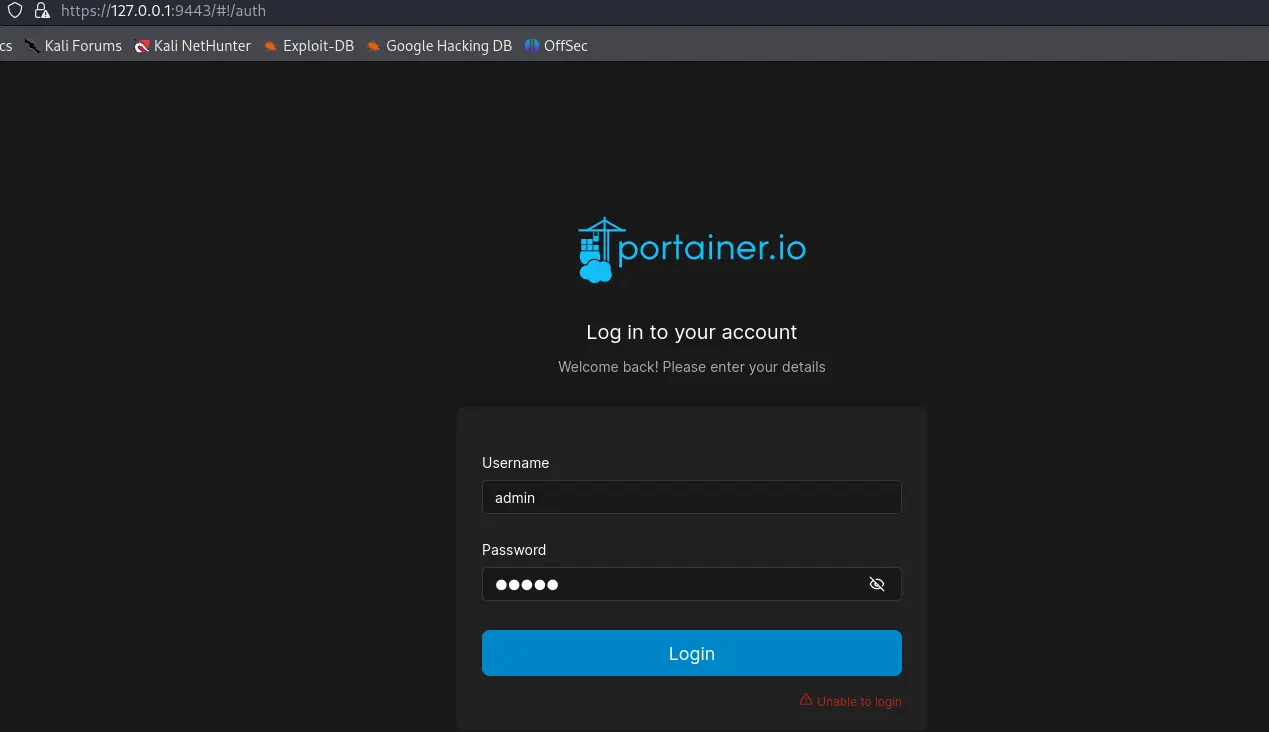
Task: Click the blue Login button
Action: [692, 653]
